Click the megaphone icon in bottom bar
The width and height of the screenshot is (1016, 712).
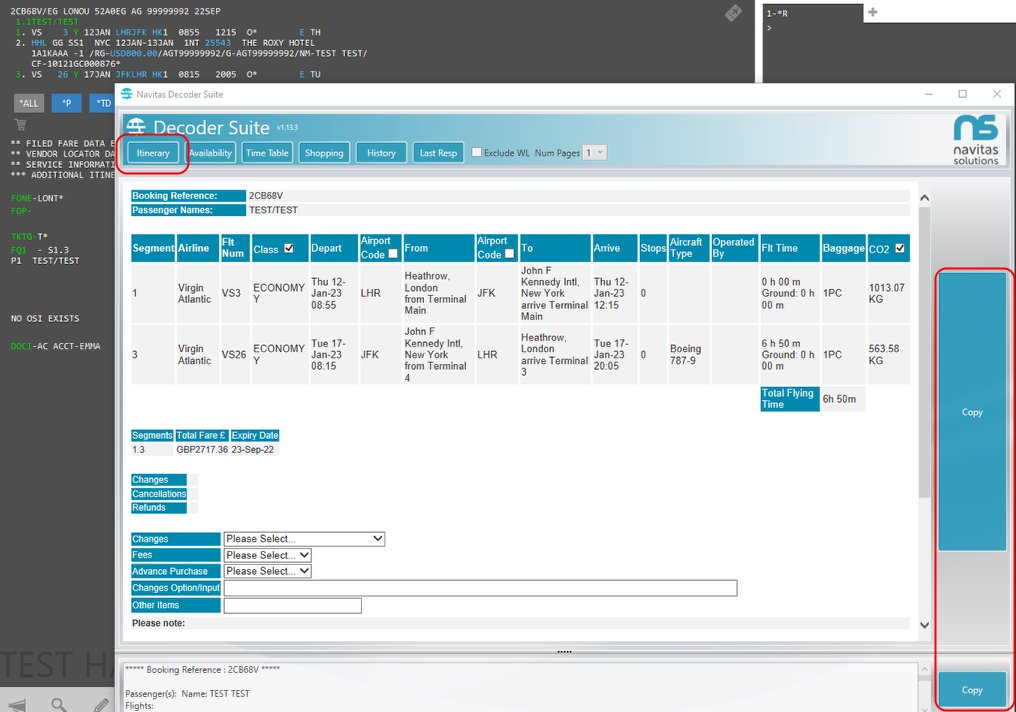point(18,705)
